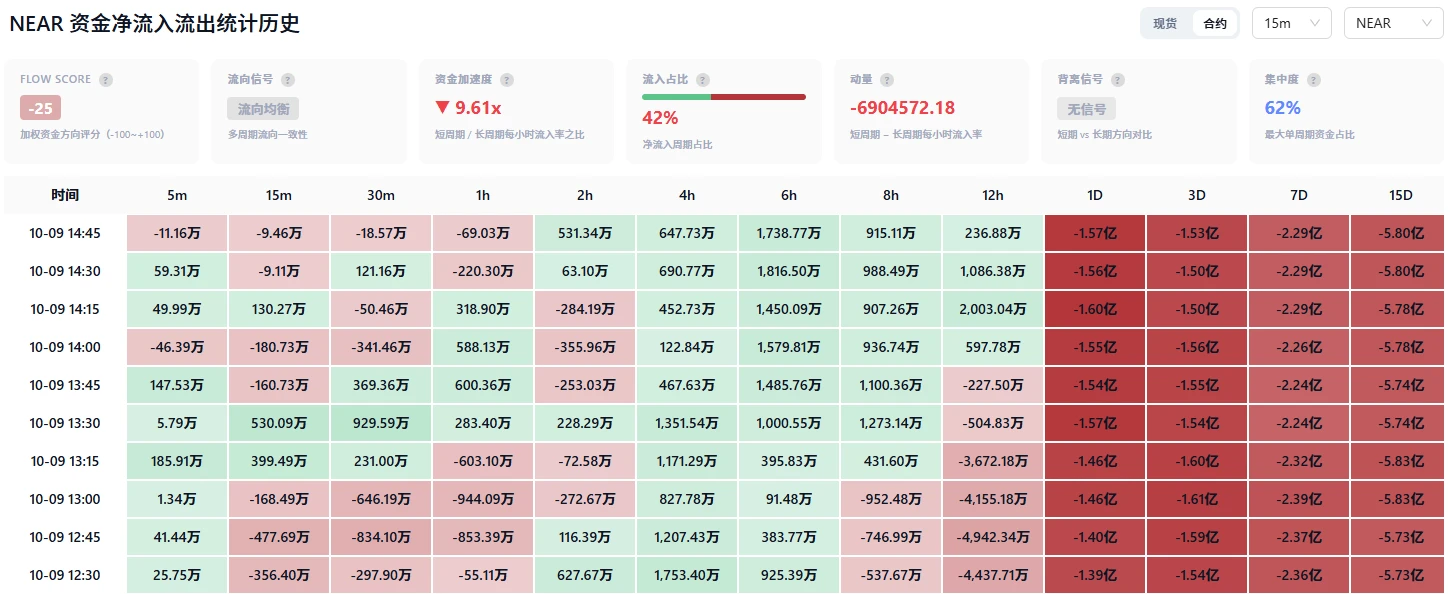Click the 9.61x acceleration value

(478, 108)
